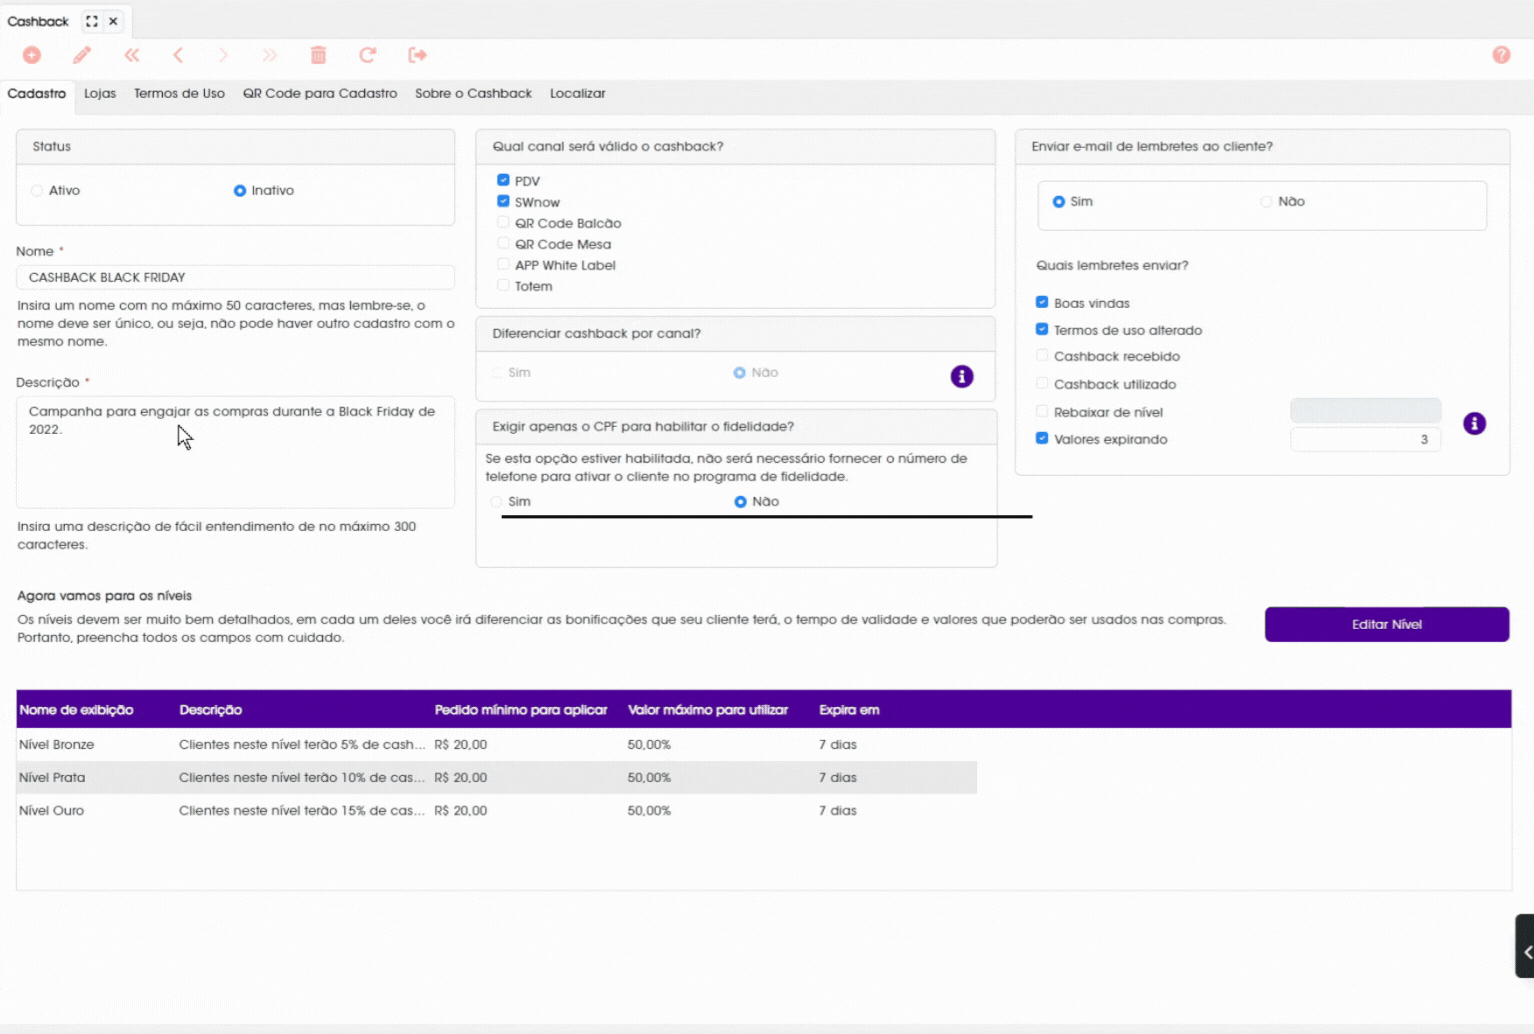
Task: Sort by Pedido mínimo para aplicar header
Action: pyautogui.click(x=521, y=710)
